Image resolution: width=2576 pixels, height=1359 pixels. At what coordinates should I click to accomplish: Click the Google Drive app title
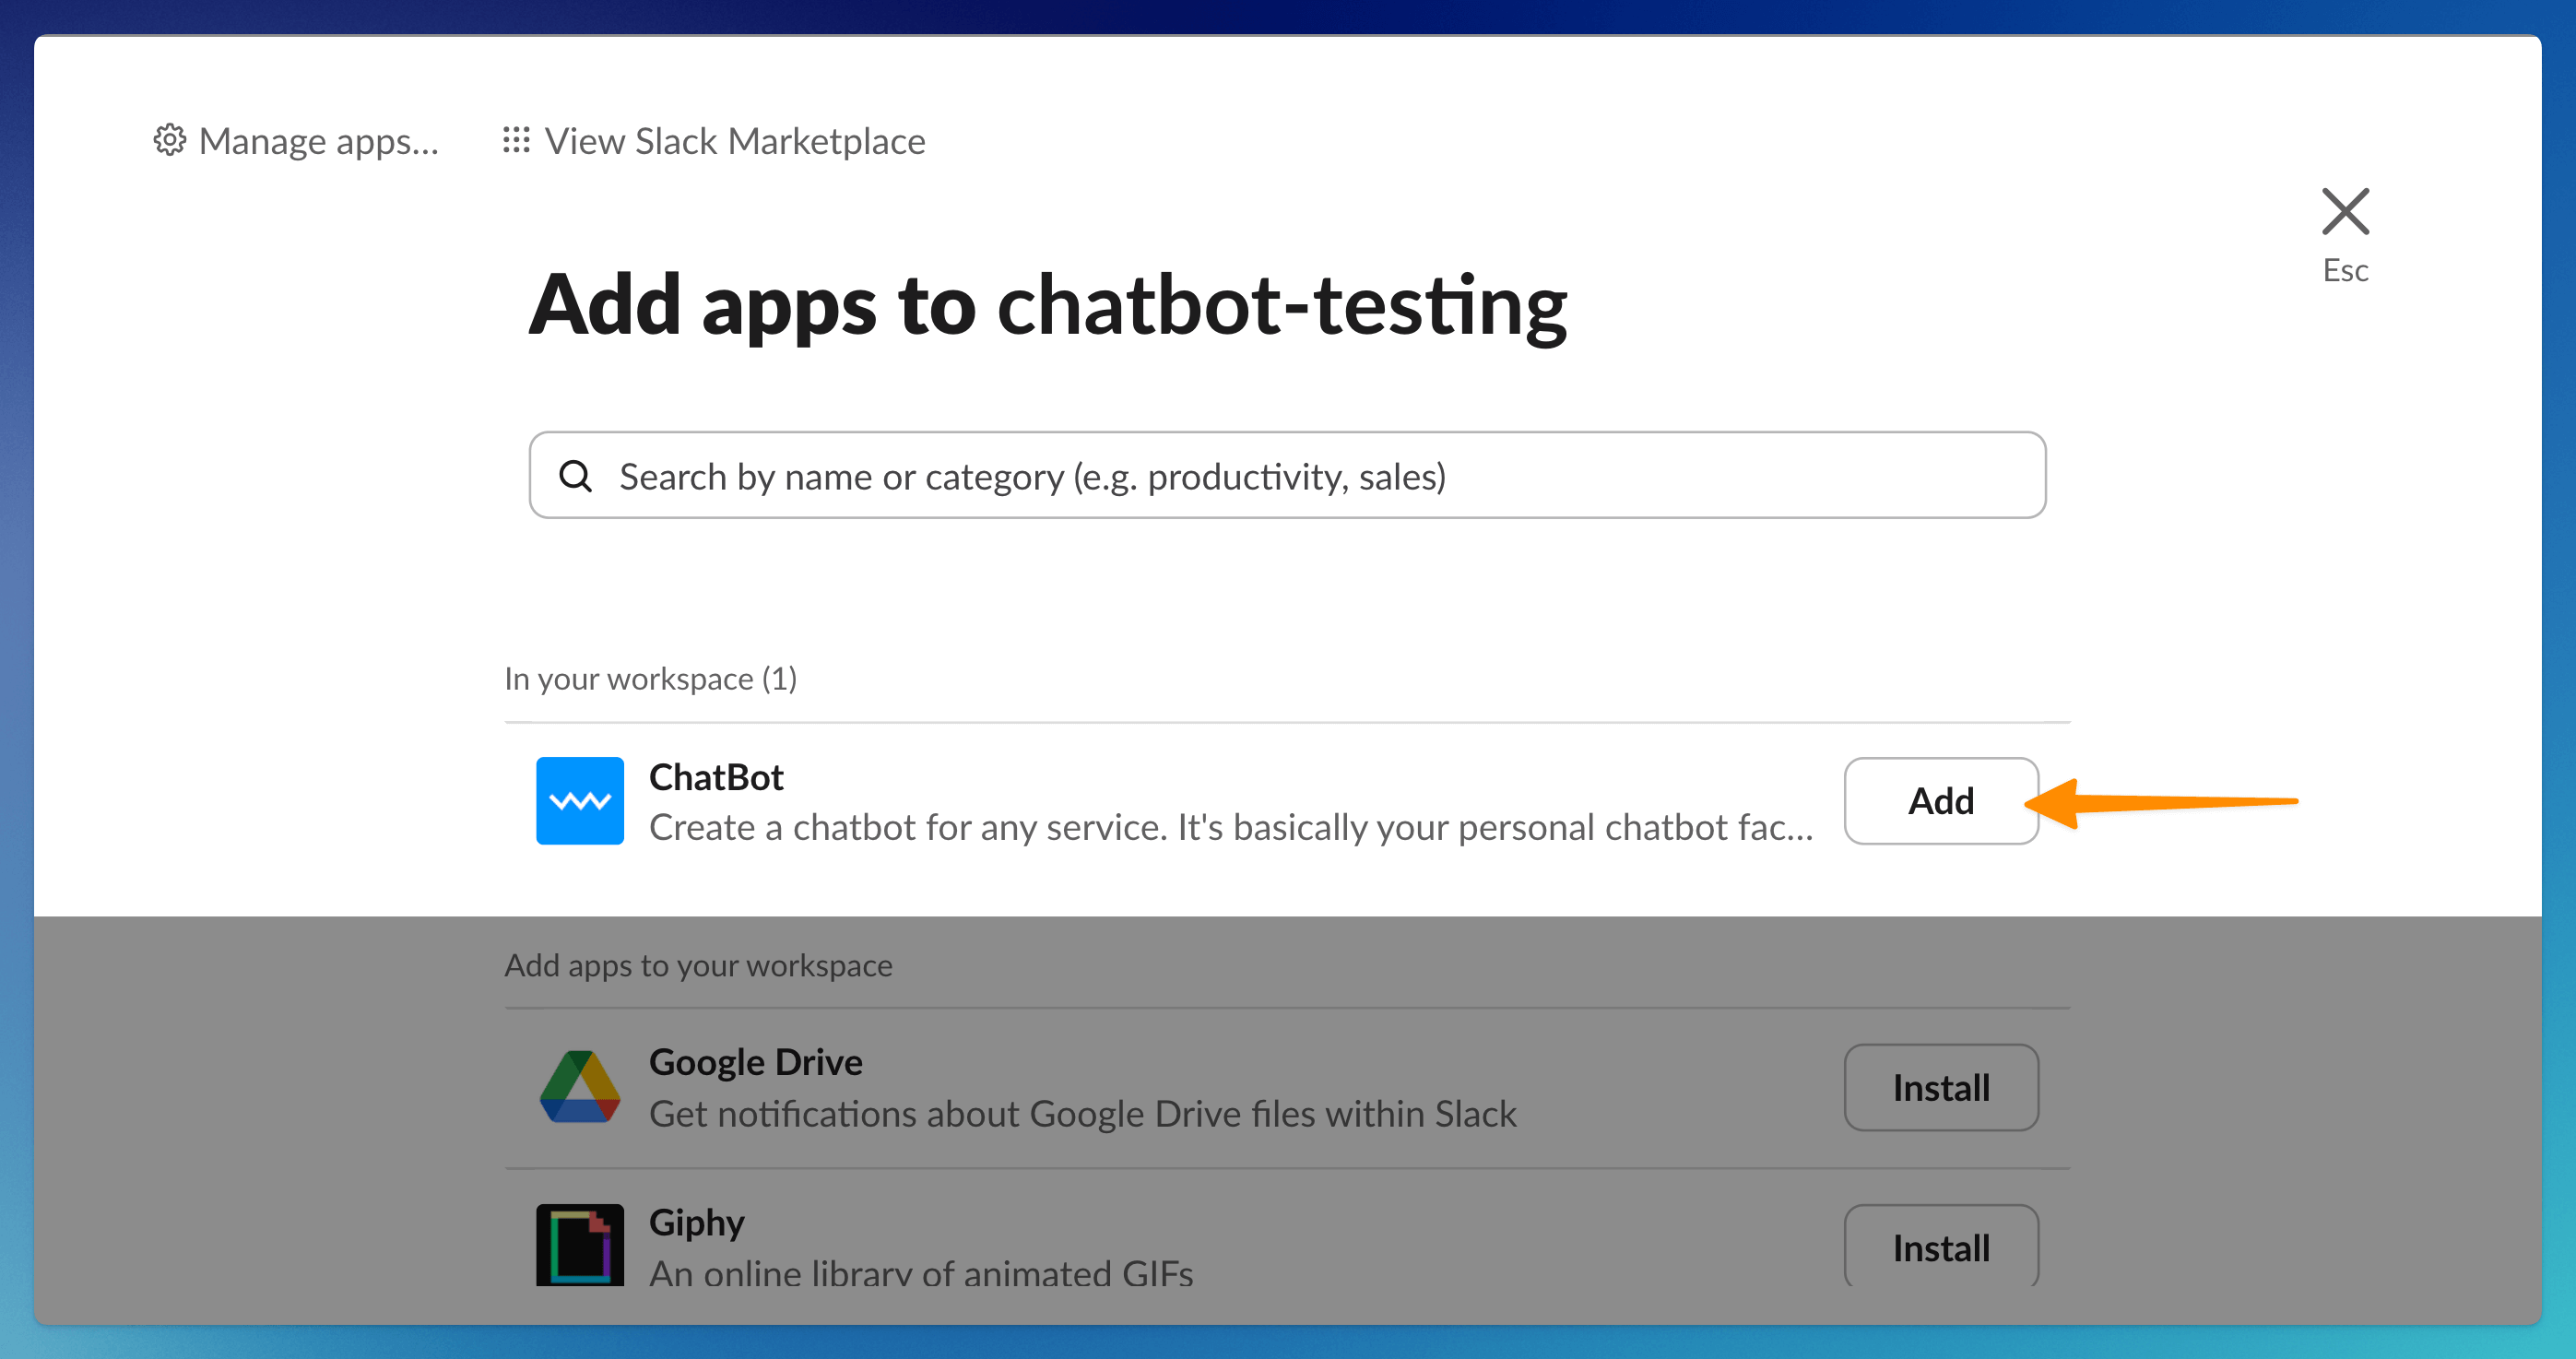click(x=755, y=1062)
